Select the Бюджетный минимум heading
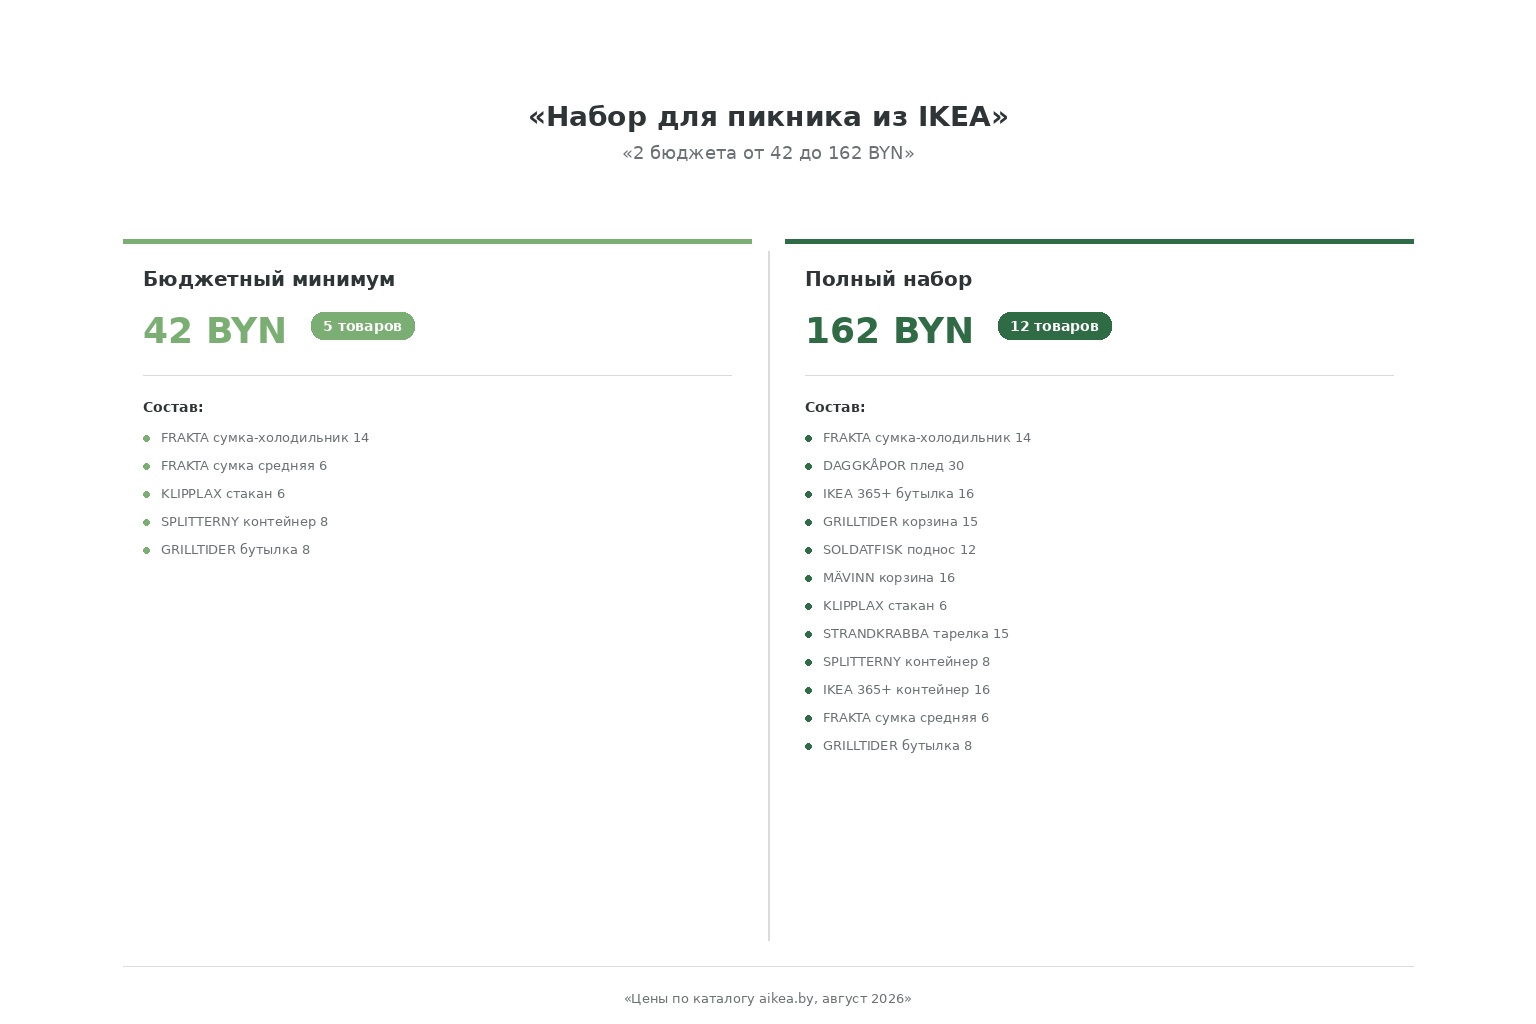The width and height of the screenshot is (1536, 1024). click(269, 279)
